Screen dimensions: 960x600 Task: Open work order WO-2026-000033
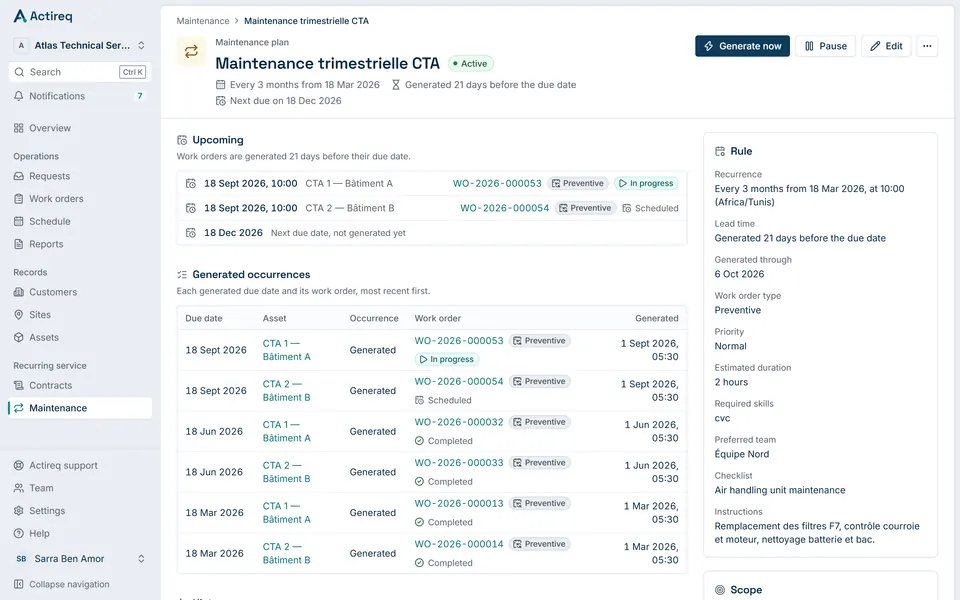(459, 463)
